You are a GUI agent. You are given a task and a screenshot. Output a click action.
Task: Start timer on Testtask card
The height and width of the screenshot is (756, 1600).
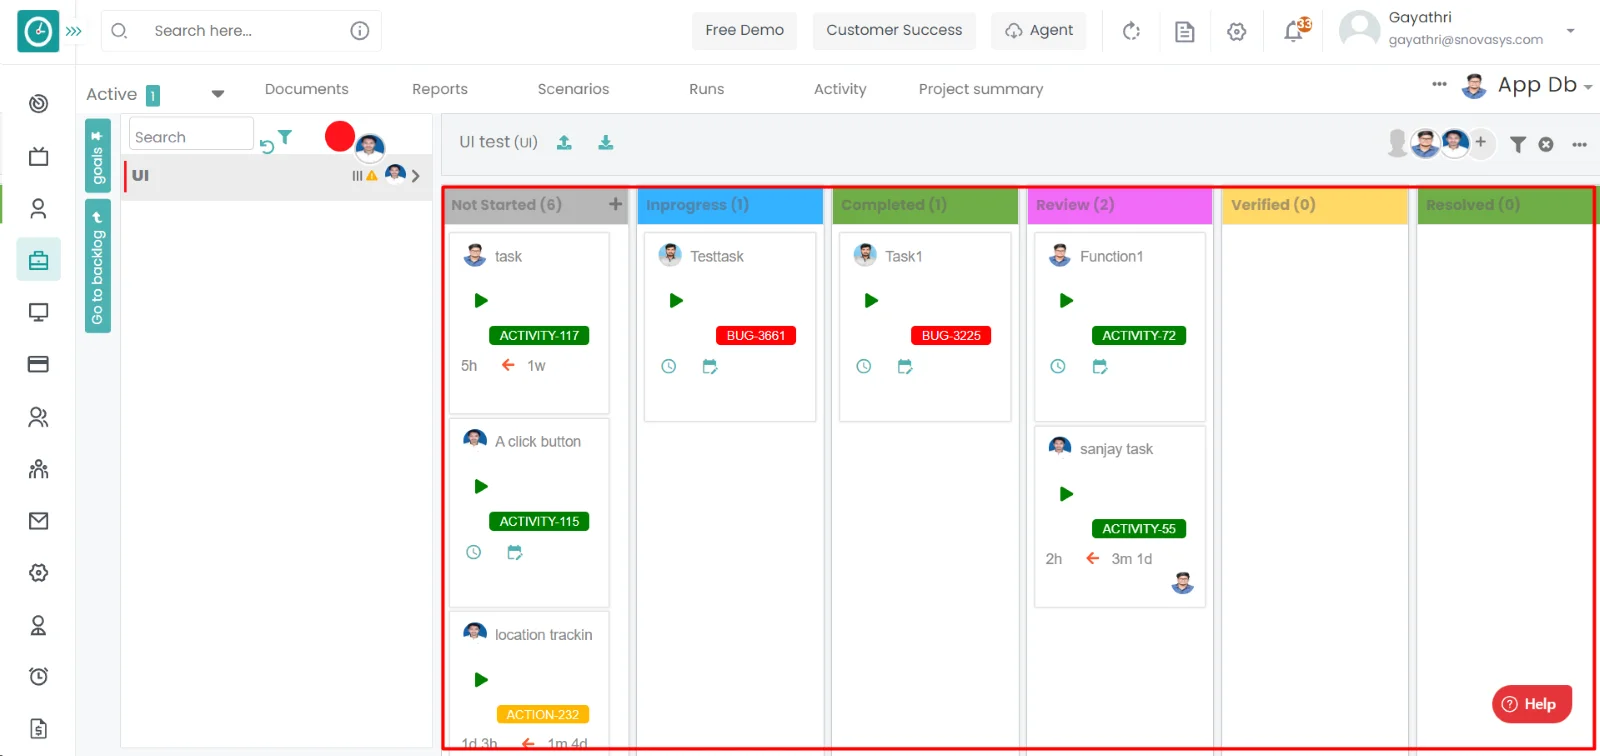(676, 300)
